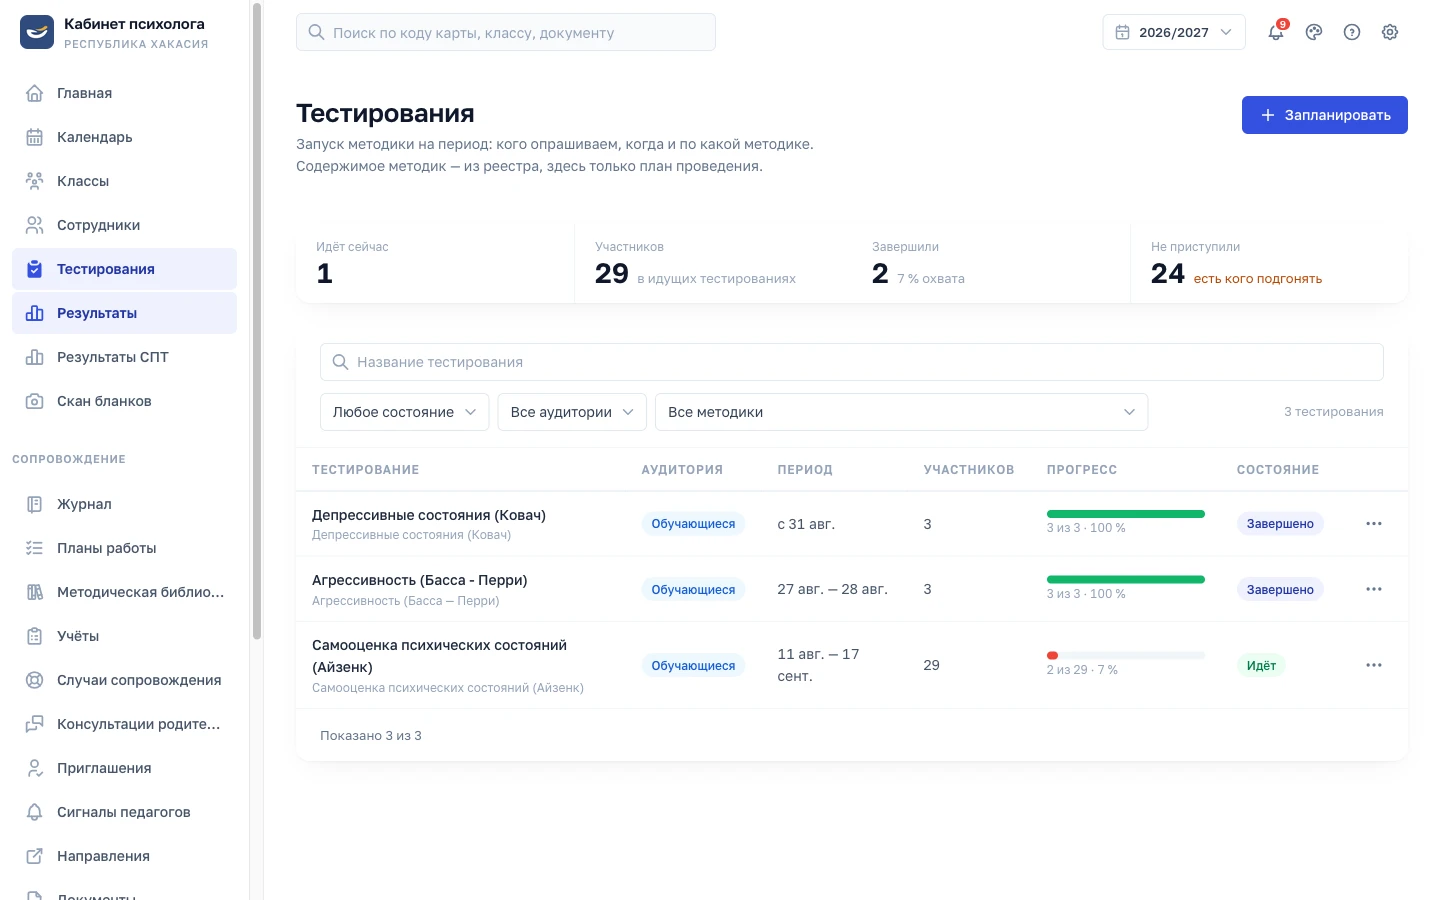Open Результаты СПТ in sidebar

click(x=124, y=357)
